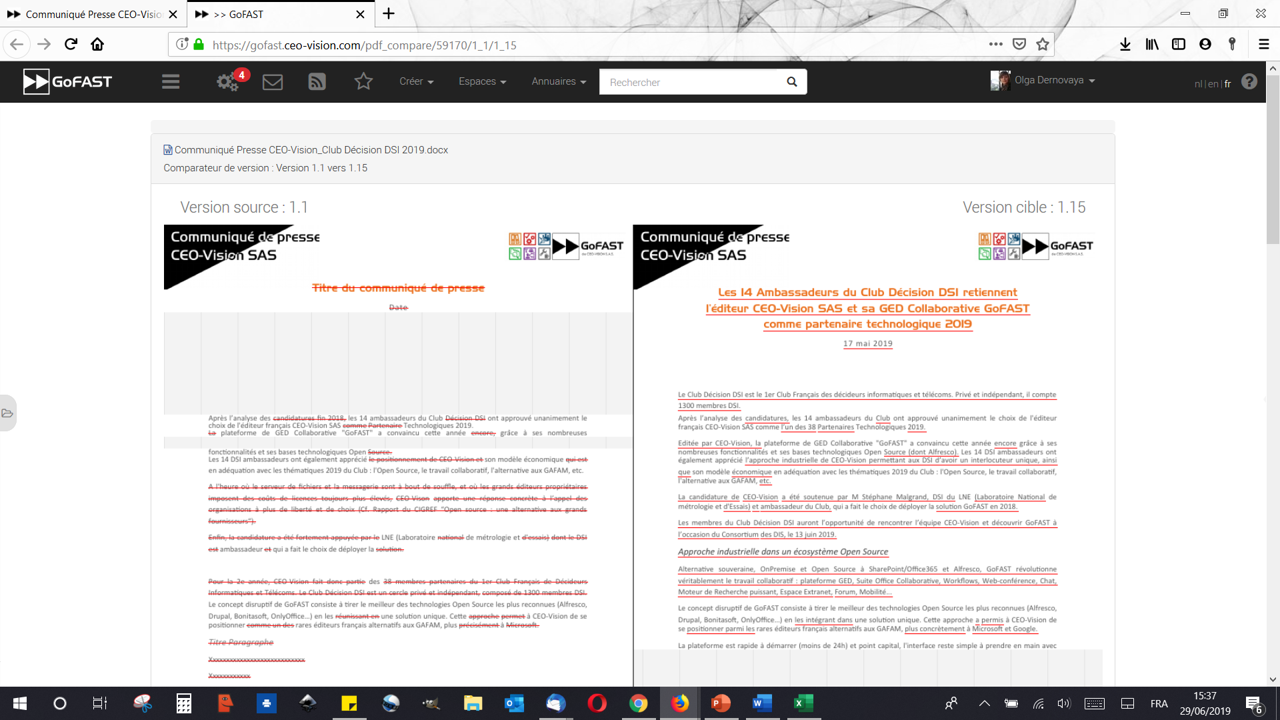1280x720 pixels.
Task: Open a new tab with plus button
Action: pos(389,14)
